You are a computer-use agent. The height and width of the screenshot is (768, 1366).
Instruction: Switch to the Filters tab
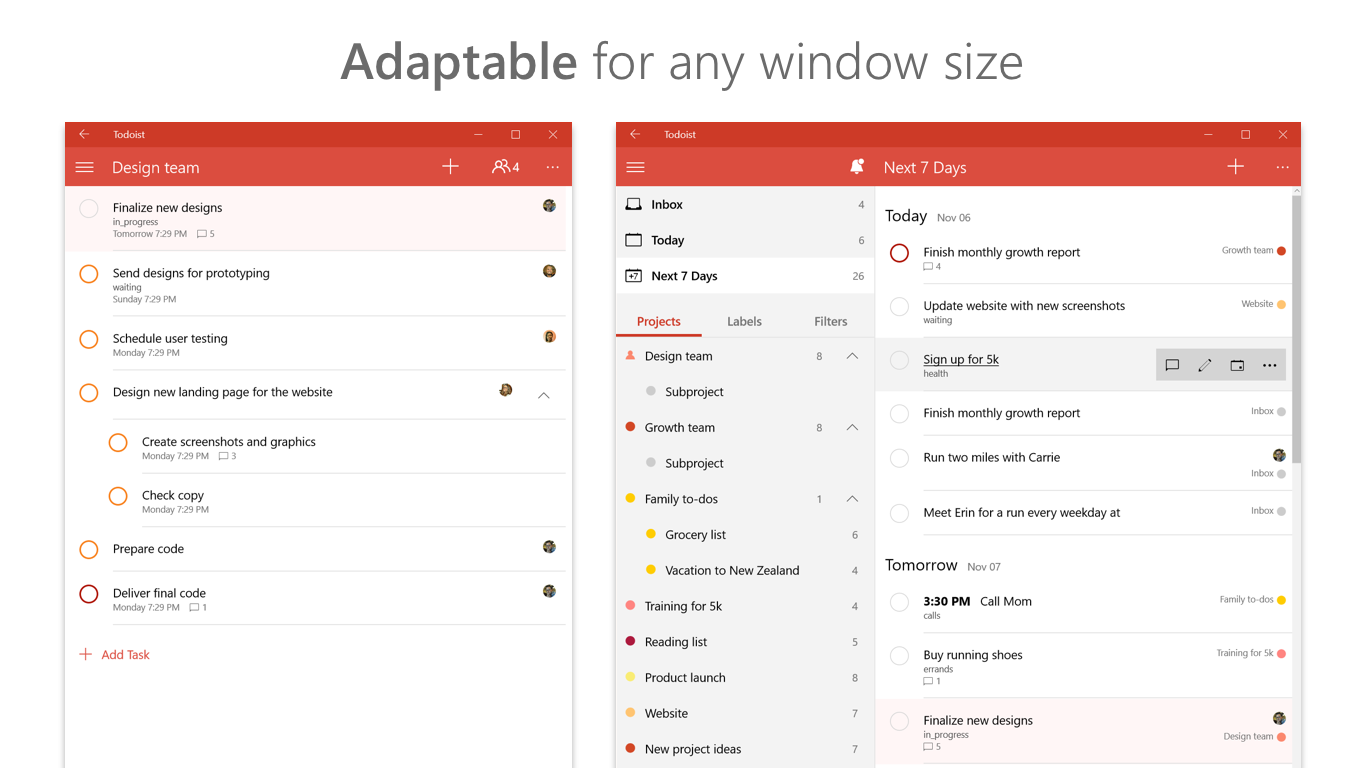click(x=831, y=321)
